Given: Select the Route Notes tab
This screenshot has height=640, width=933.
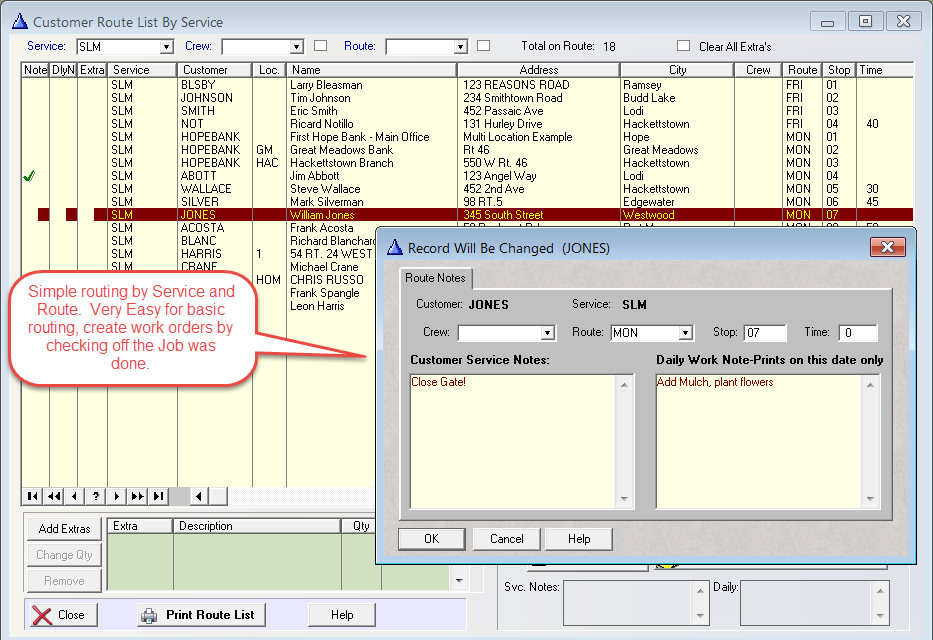Looking at the screenshot, I should click(436, 278).
